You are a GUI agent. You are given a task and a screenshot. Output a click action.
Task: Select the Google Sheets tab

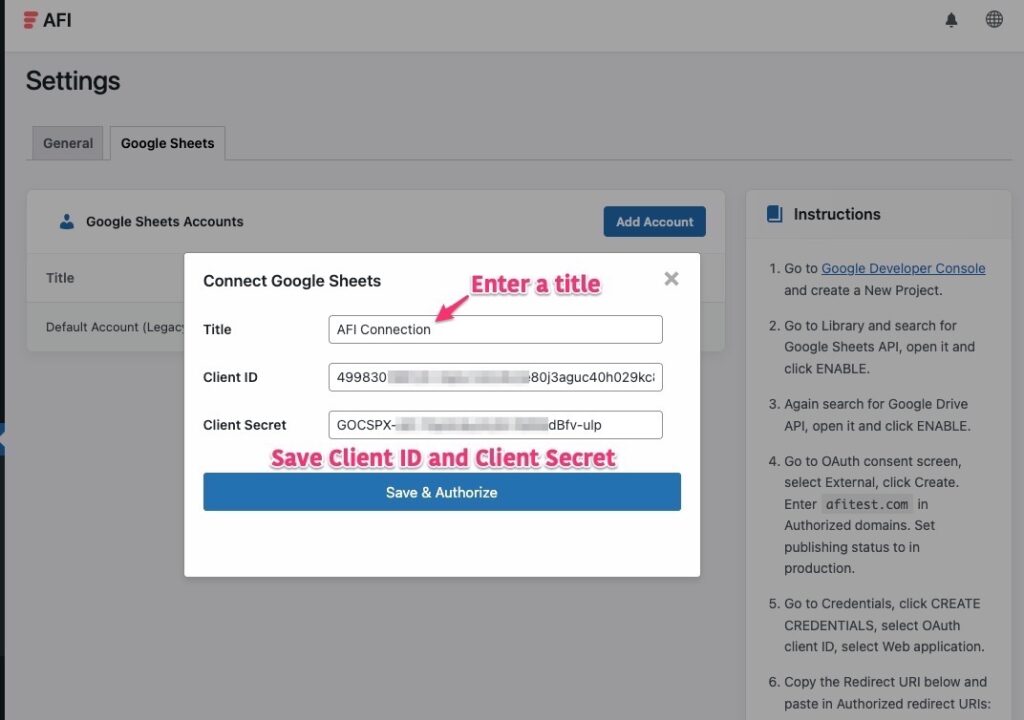[x=167, y=143]
